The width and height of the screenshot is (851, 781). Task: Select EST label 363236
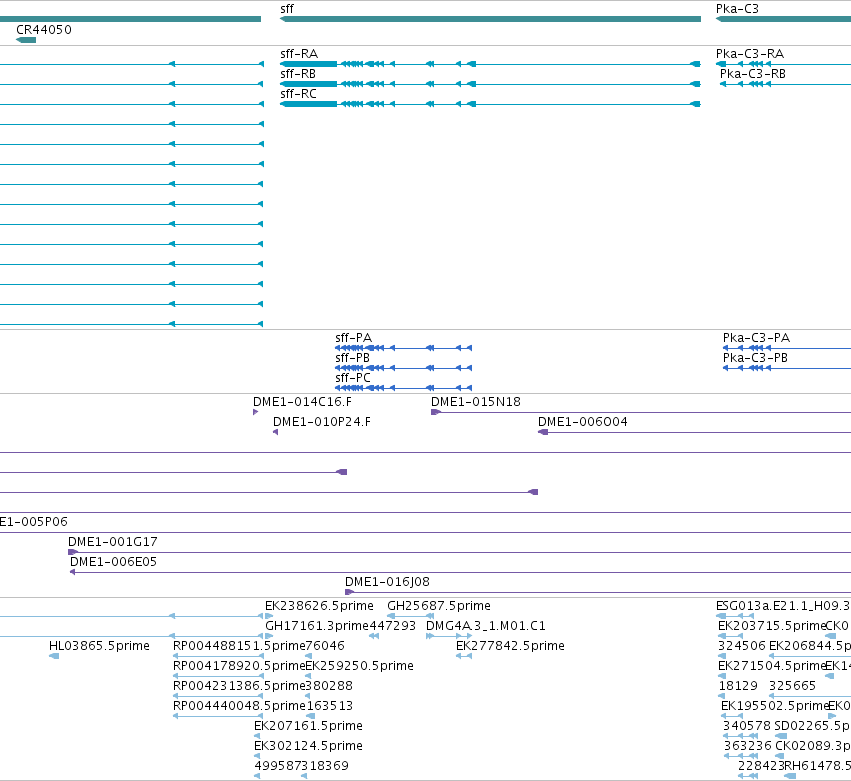[x=747, y=746]
